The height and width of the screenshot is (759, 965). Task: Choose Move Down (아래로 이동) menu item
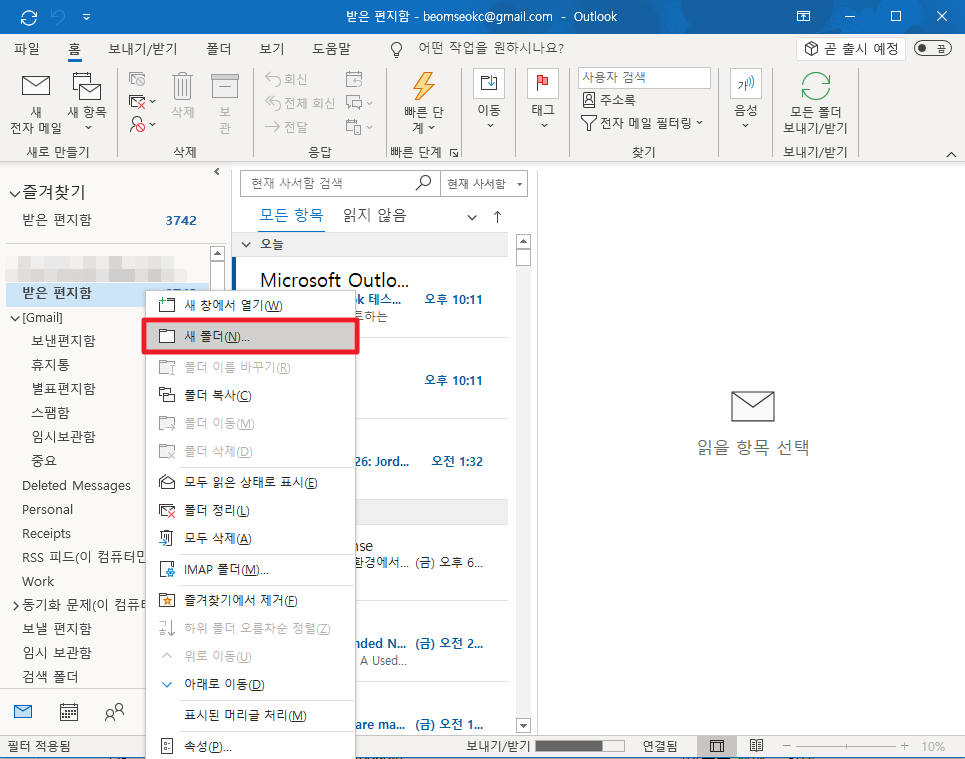[250, 685]
